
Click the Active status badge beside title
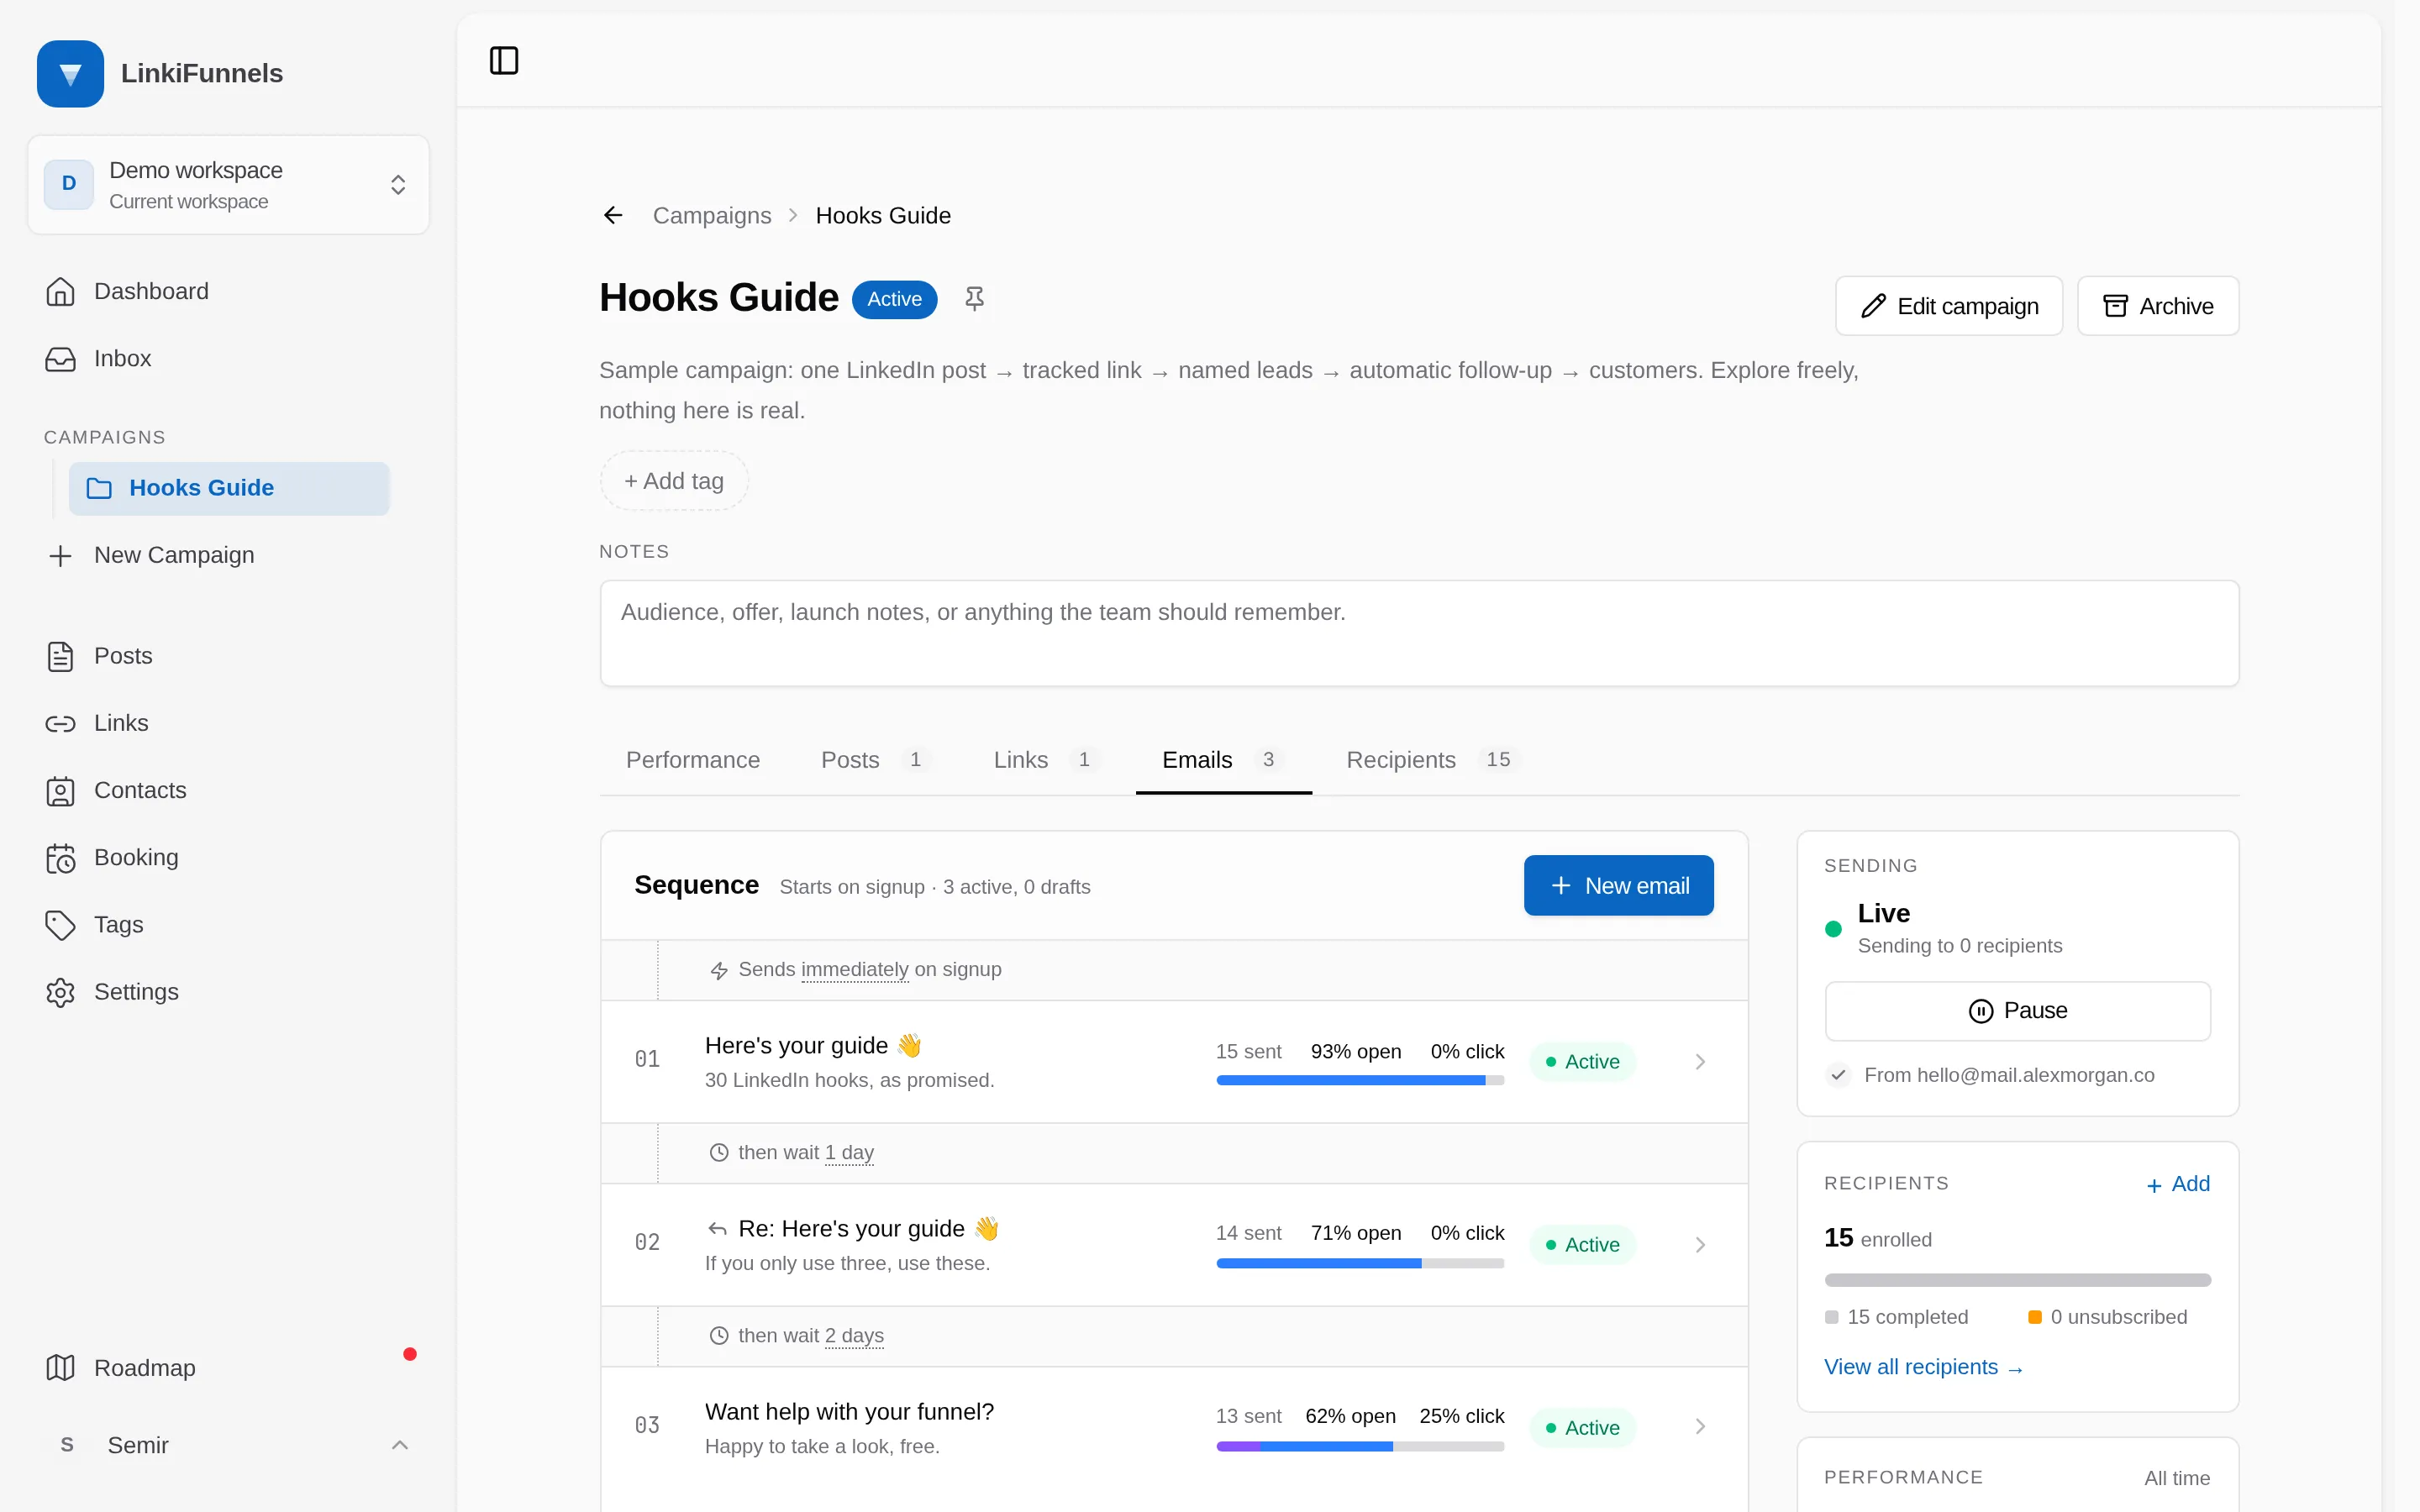point(894,299)
